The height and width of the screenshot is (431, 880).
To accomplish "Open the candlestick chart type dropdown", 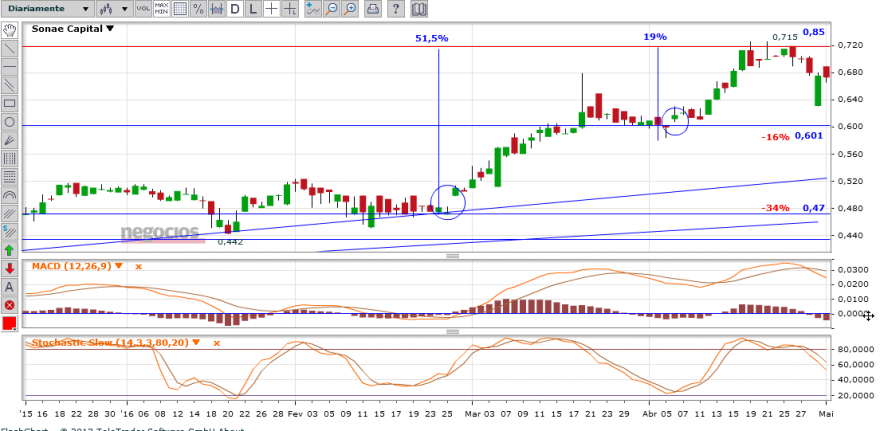I will (114, 8).
